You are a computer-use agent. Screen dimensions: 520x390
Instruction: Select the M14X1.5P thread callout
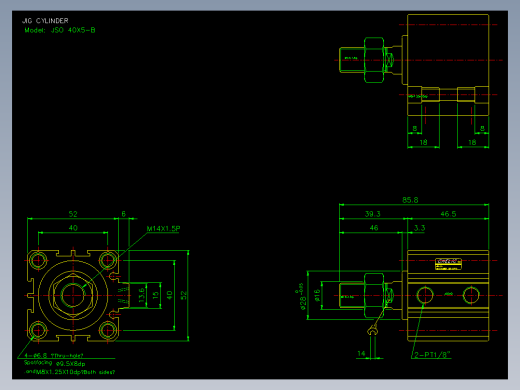(x=163, y=229)
